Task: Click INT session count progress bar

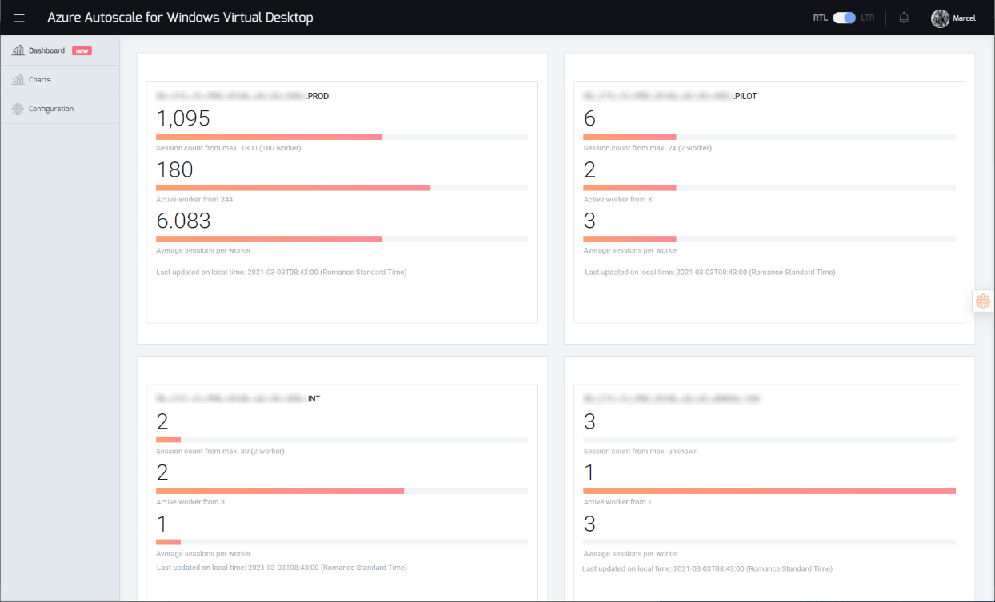Action: 342,440
